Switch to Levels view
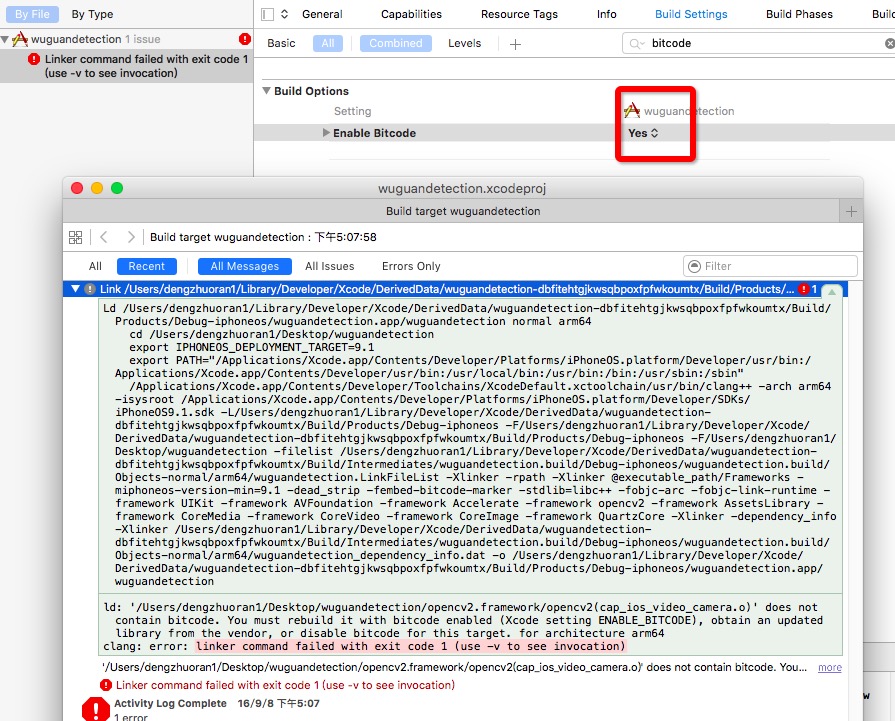The width and height of the screenshot is (895, 721). [464, 43]
